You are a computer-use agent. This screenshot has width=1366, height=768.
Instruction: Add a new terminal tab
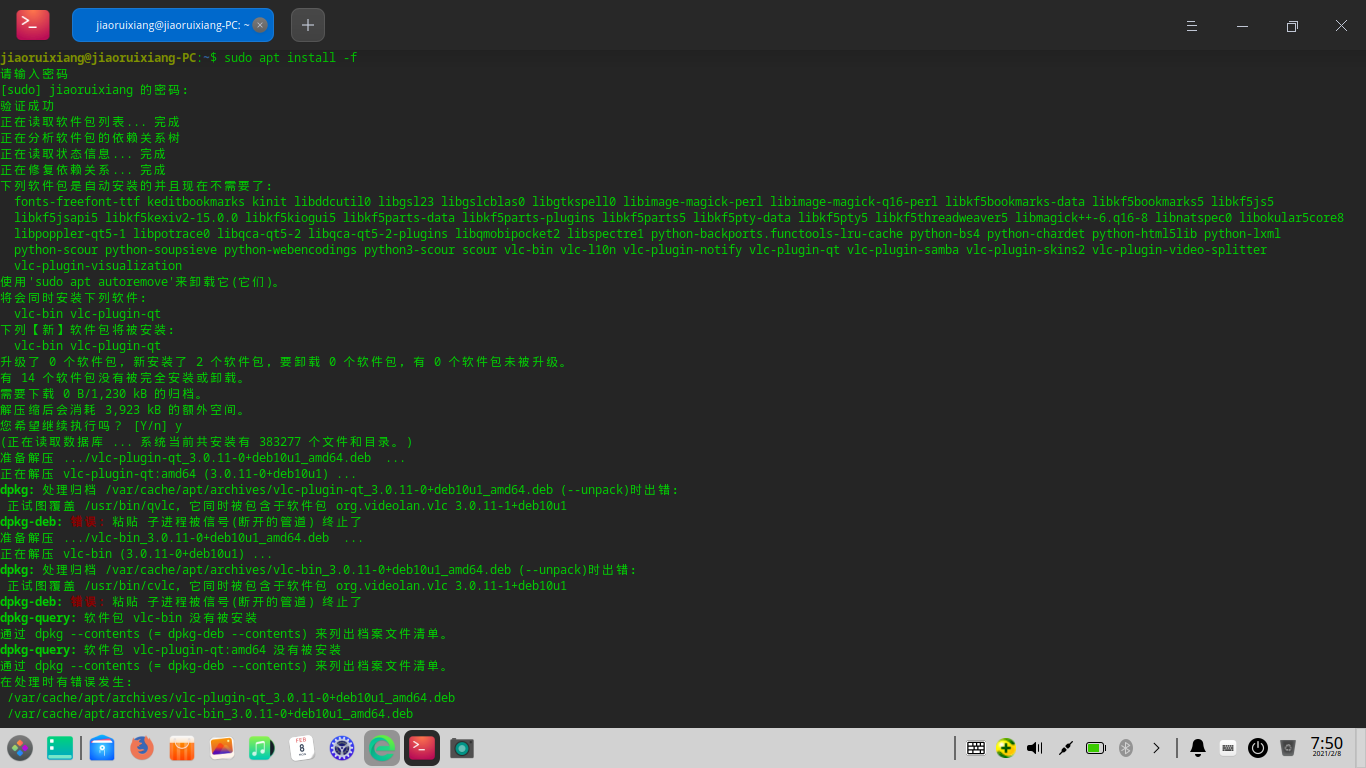pos(308,25)
